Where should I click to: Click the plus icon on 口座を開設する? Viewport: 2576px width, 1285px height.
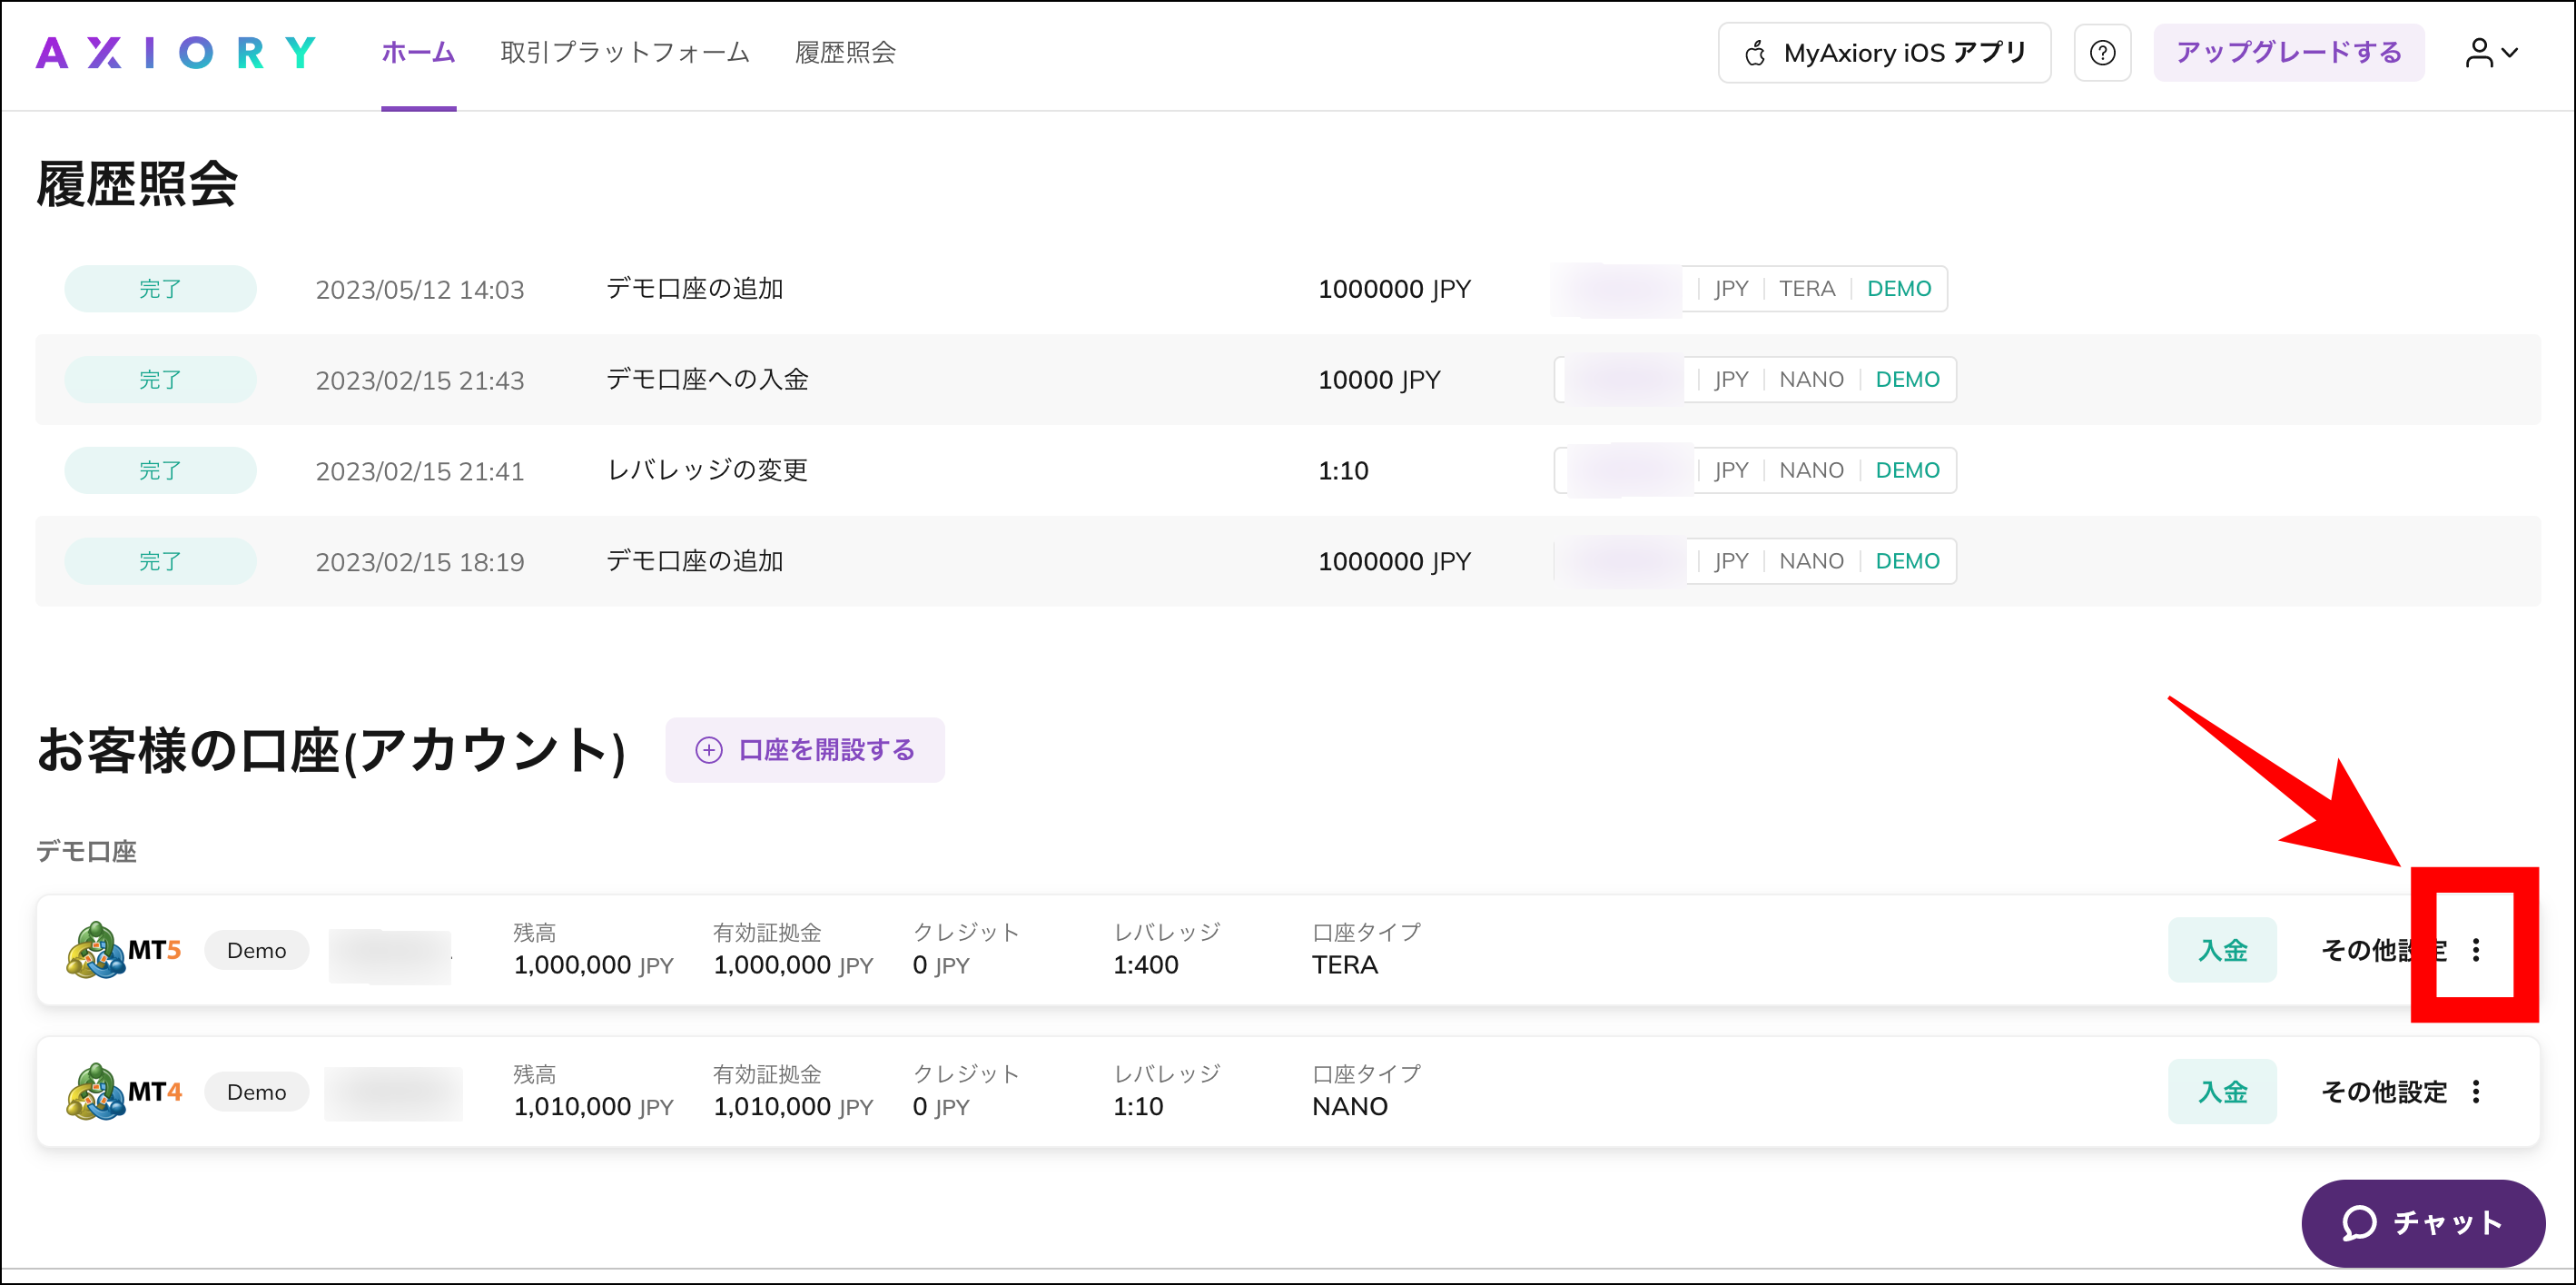click(709, 749)
